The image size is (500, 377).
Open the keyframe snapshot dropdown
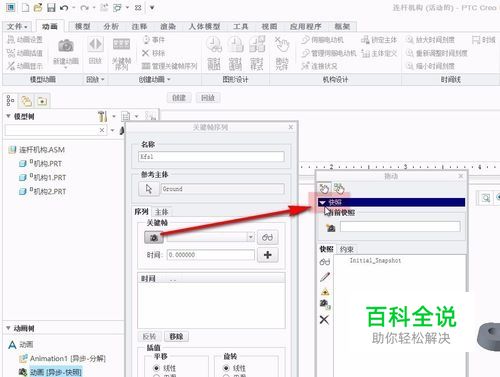pyautogui.click(x=251, y=237)
